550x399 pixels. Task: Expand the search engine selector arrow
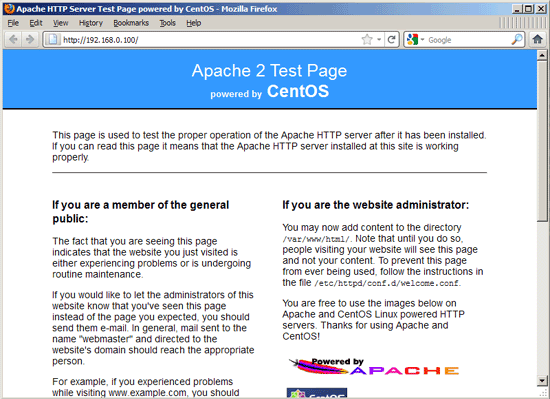[x=422, y=40]
